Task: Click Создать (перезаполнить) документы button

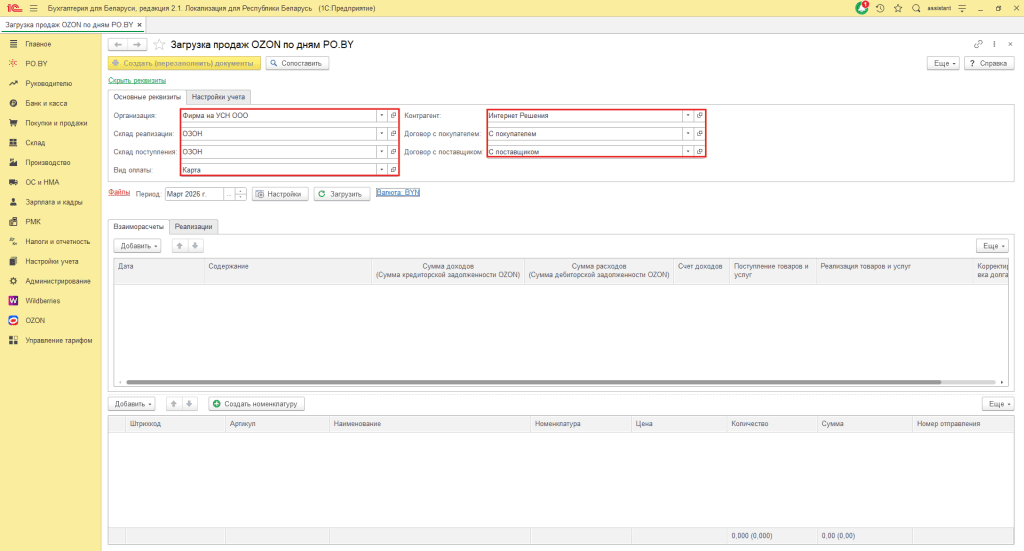Action: point(184,63)
